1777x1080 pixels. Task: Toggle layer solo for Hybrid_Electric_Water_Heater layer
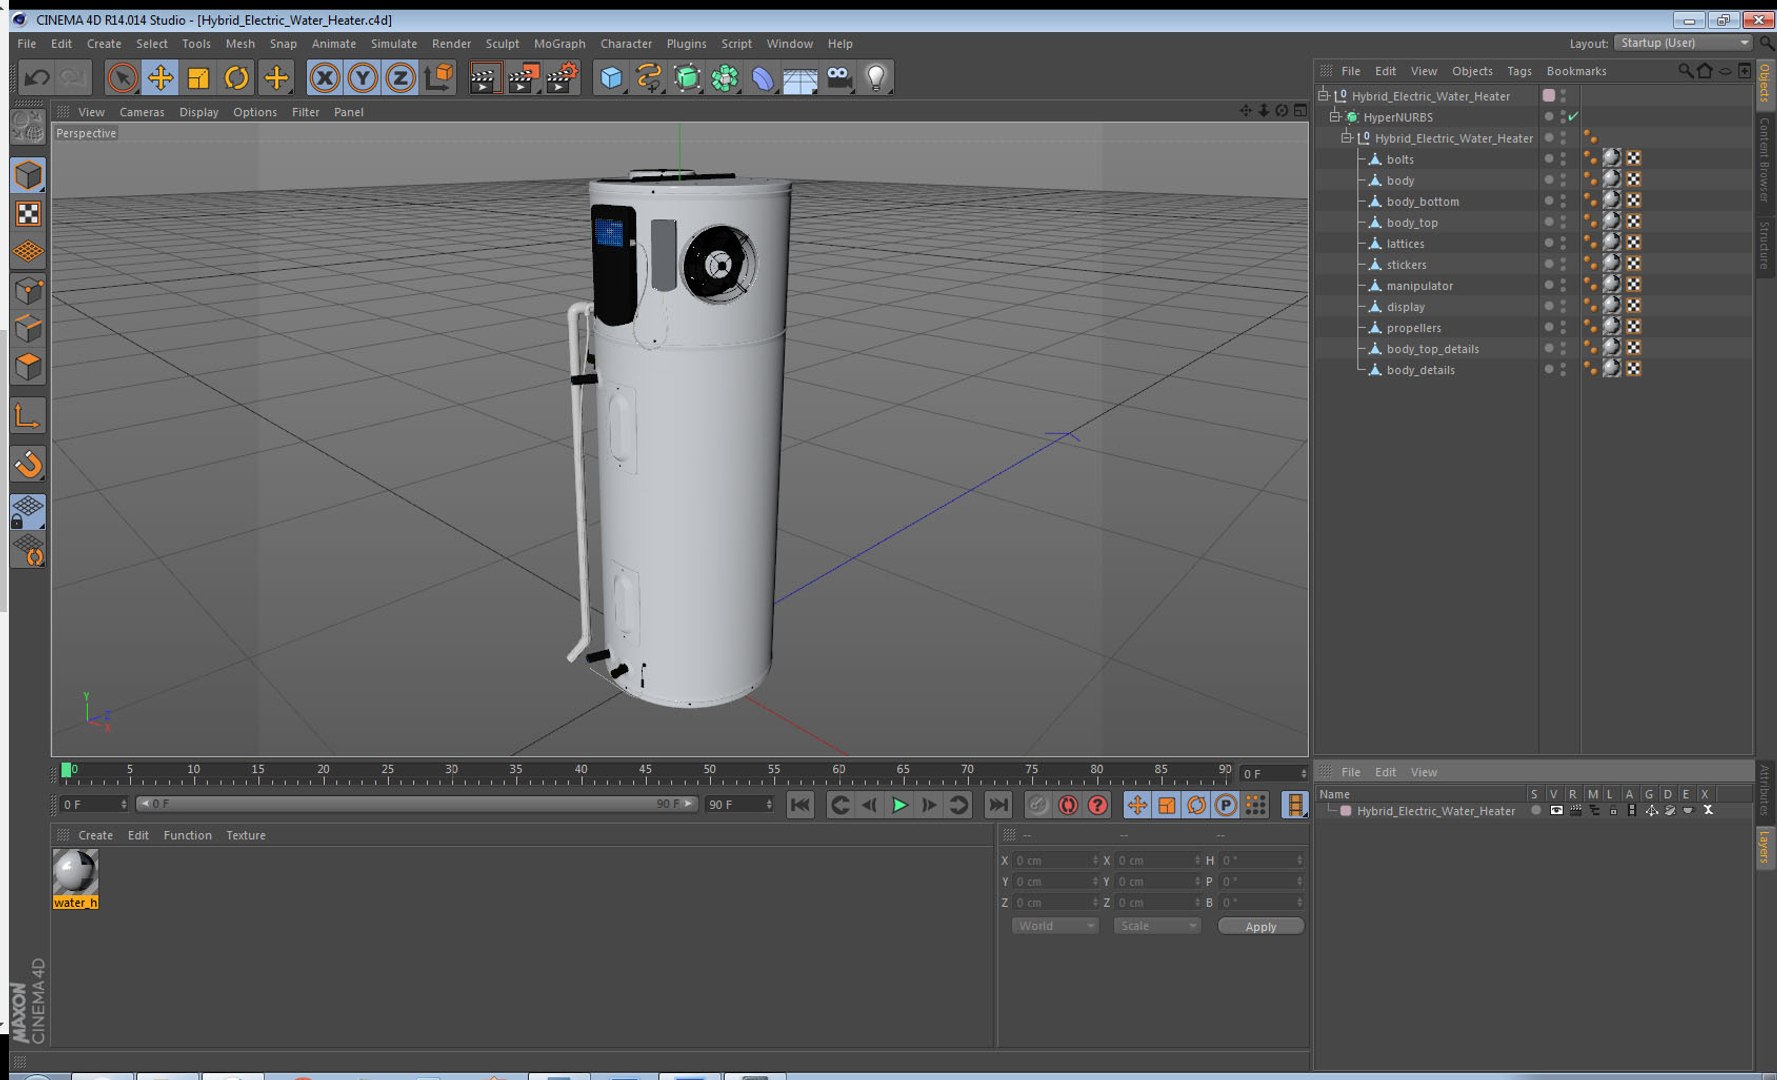1535,811
